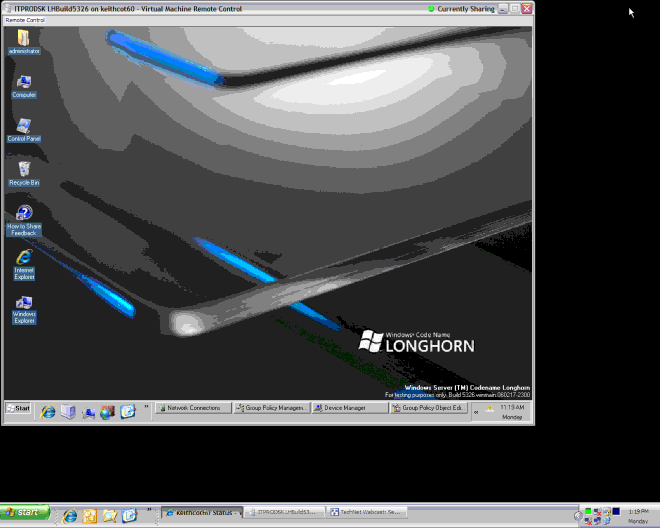Switch to Device Manager taskbar button

click(350, 408)
